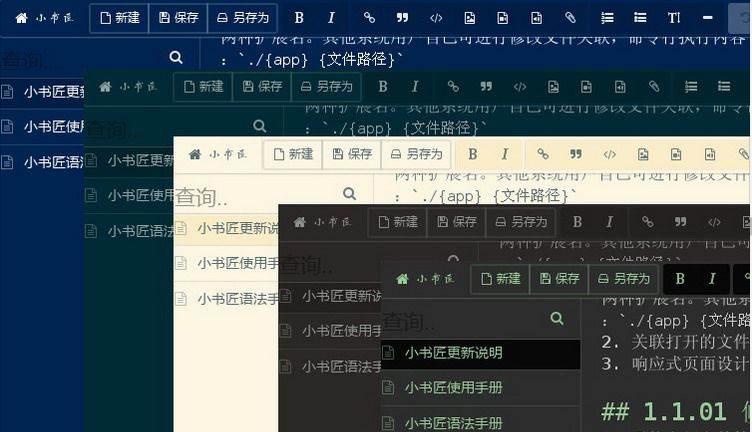Click 另存为 in teal window toolbar
The width and height of the screenshot is (752, 432).
[326, 87]
